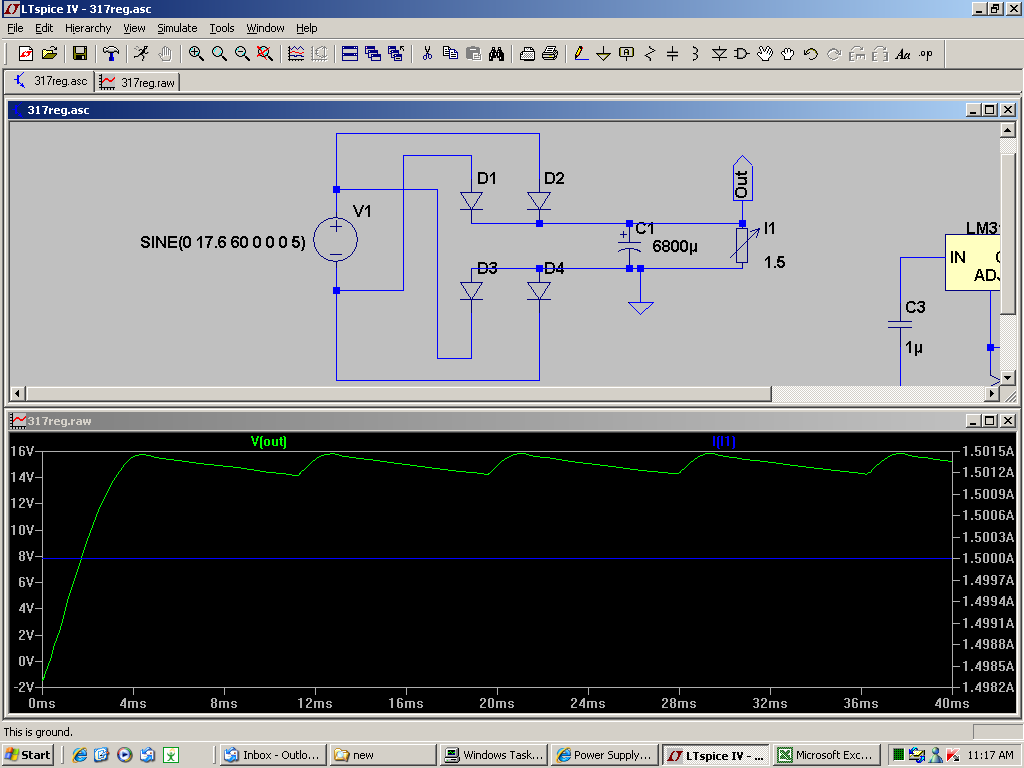This screenshot has height=768, width=1024.
Task: Click the Cut scissors icon
Action: click(x=427, y=54)
